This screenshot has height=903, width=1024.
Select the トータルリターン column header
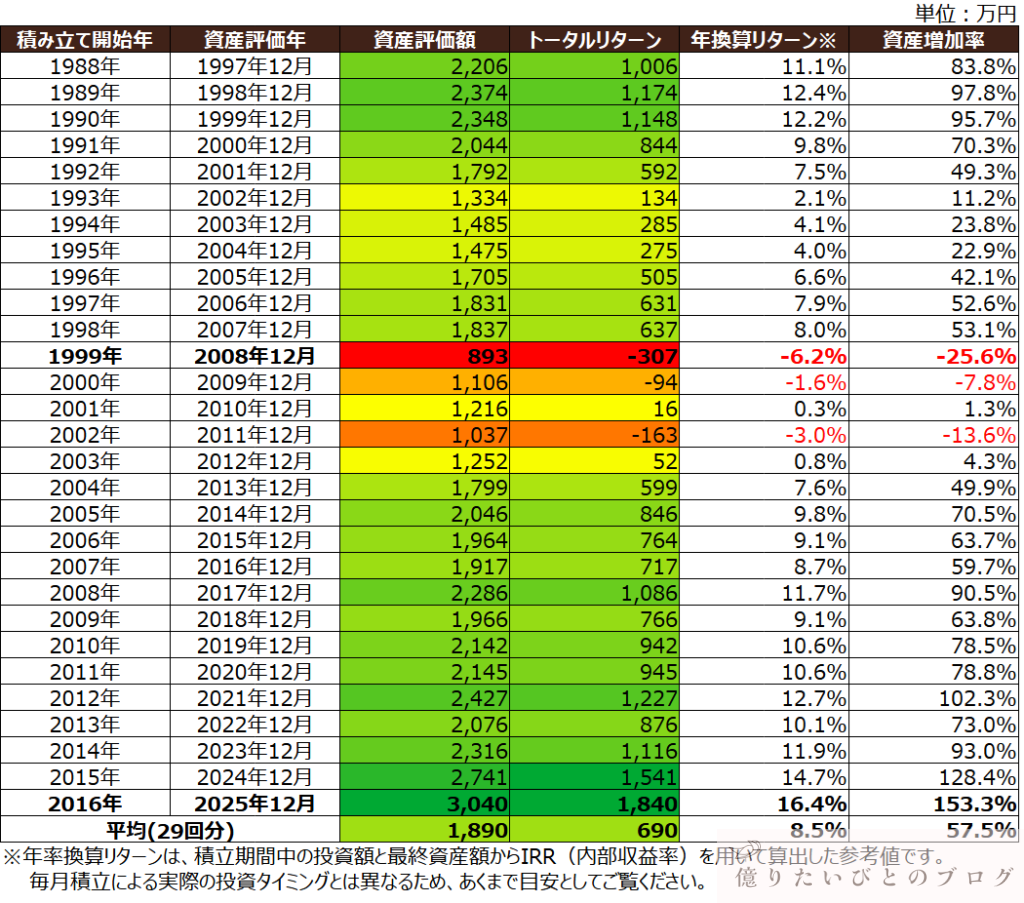click(595, 40)
